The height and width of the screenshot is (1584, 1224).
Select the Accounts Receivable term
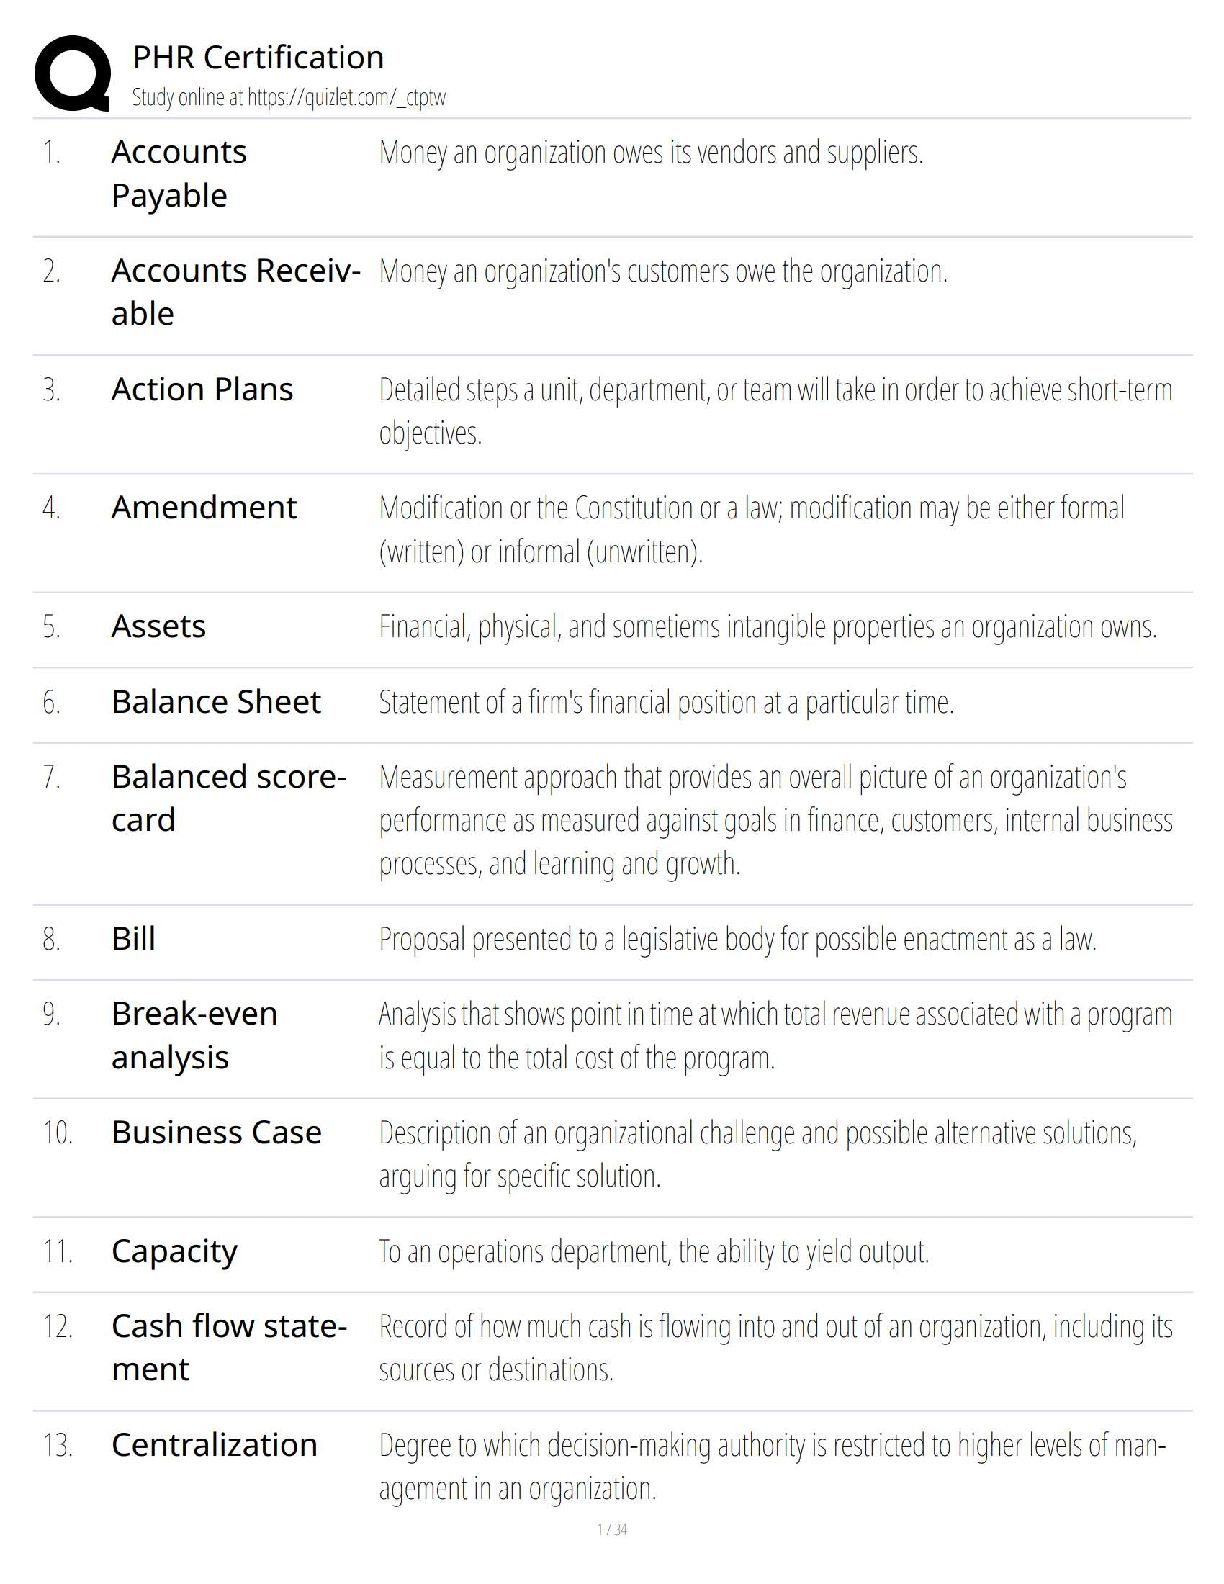point(235,292)
